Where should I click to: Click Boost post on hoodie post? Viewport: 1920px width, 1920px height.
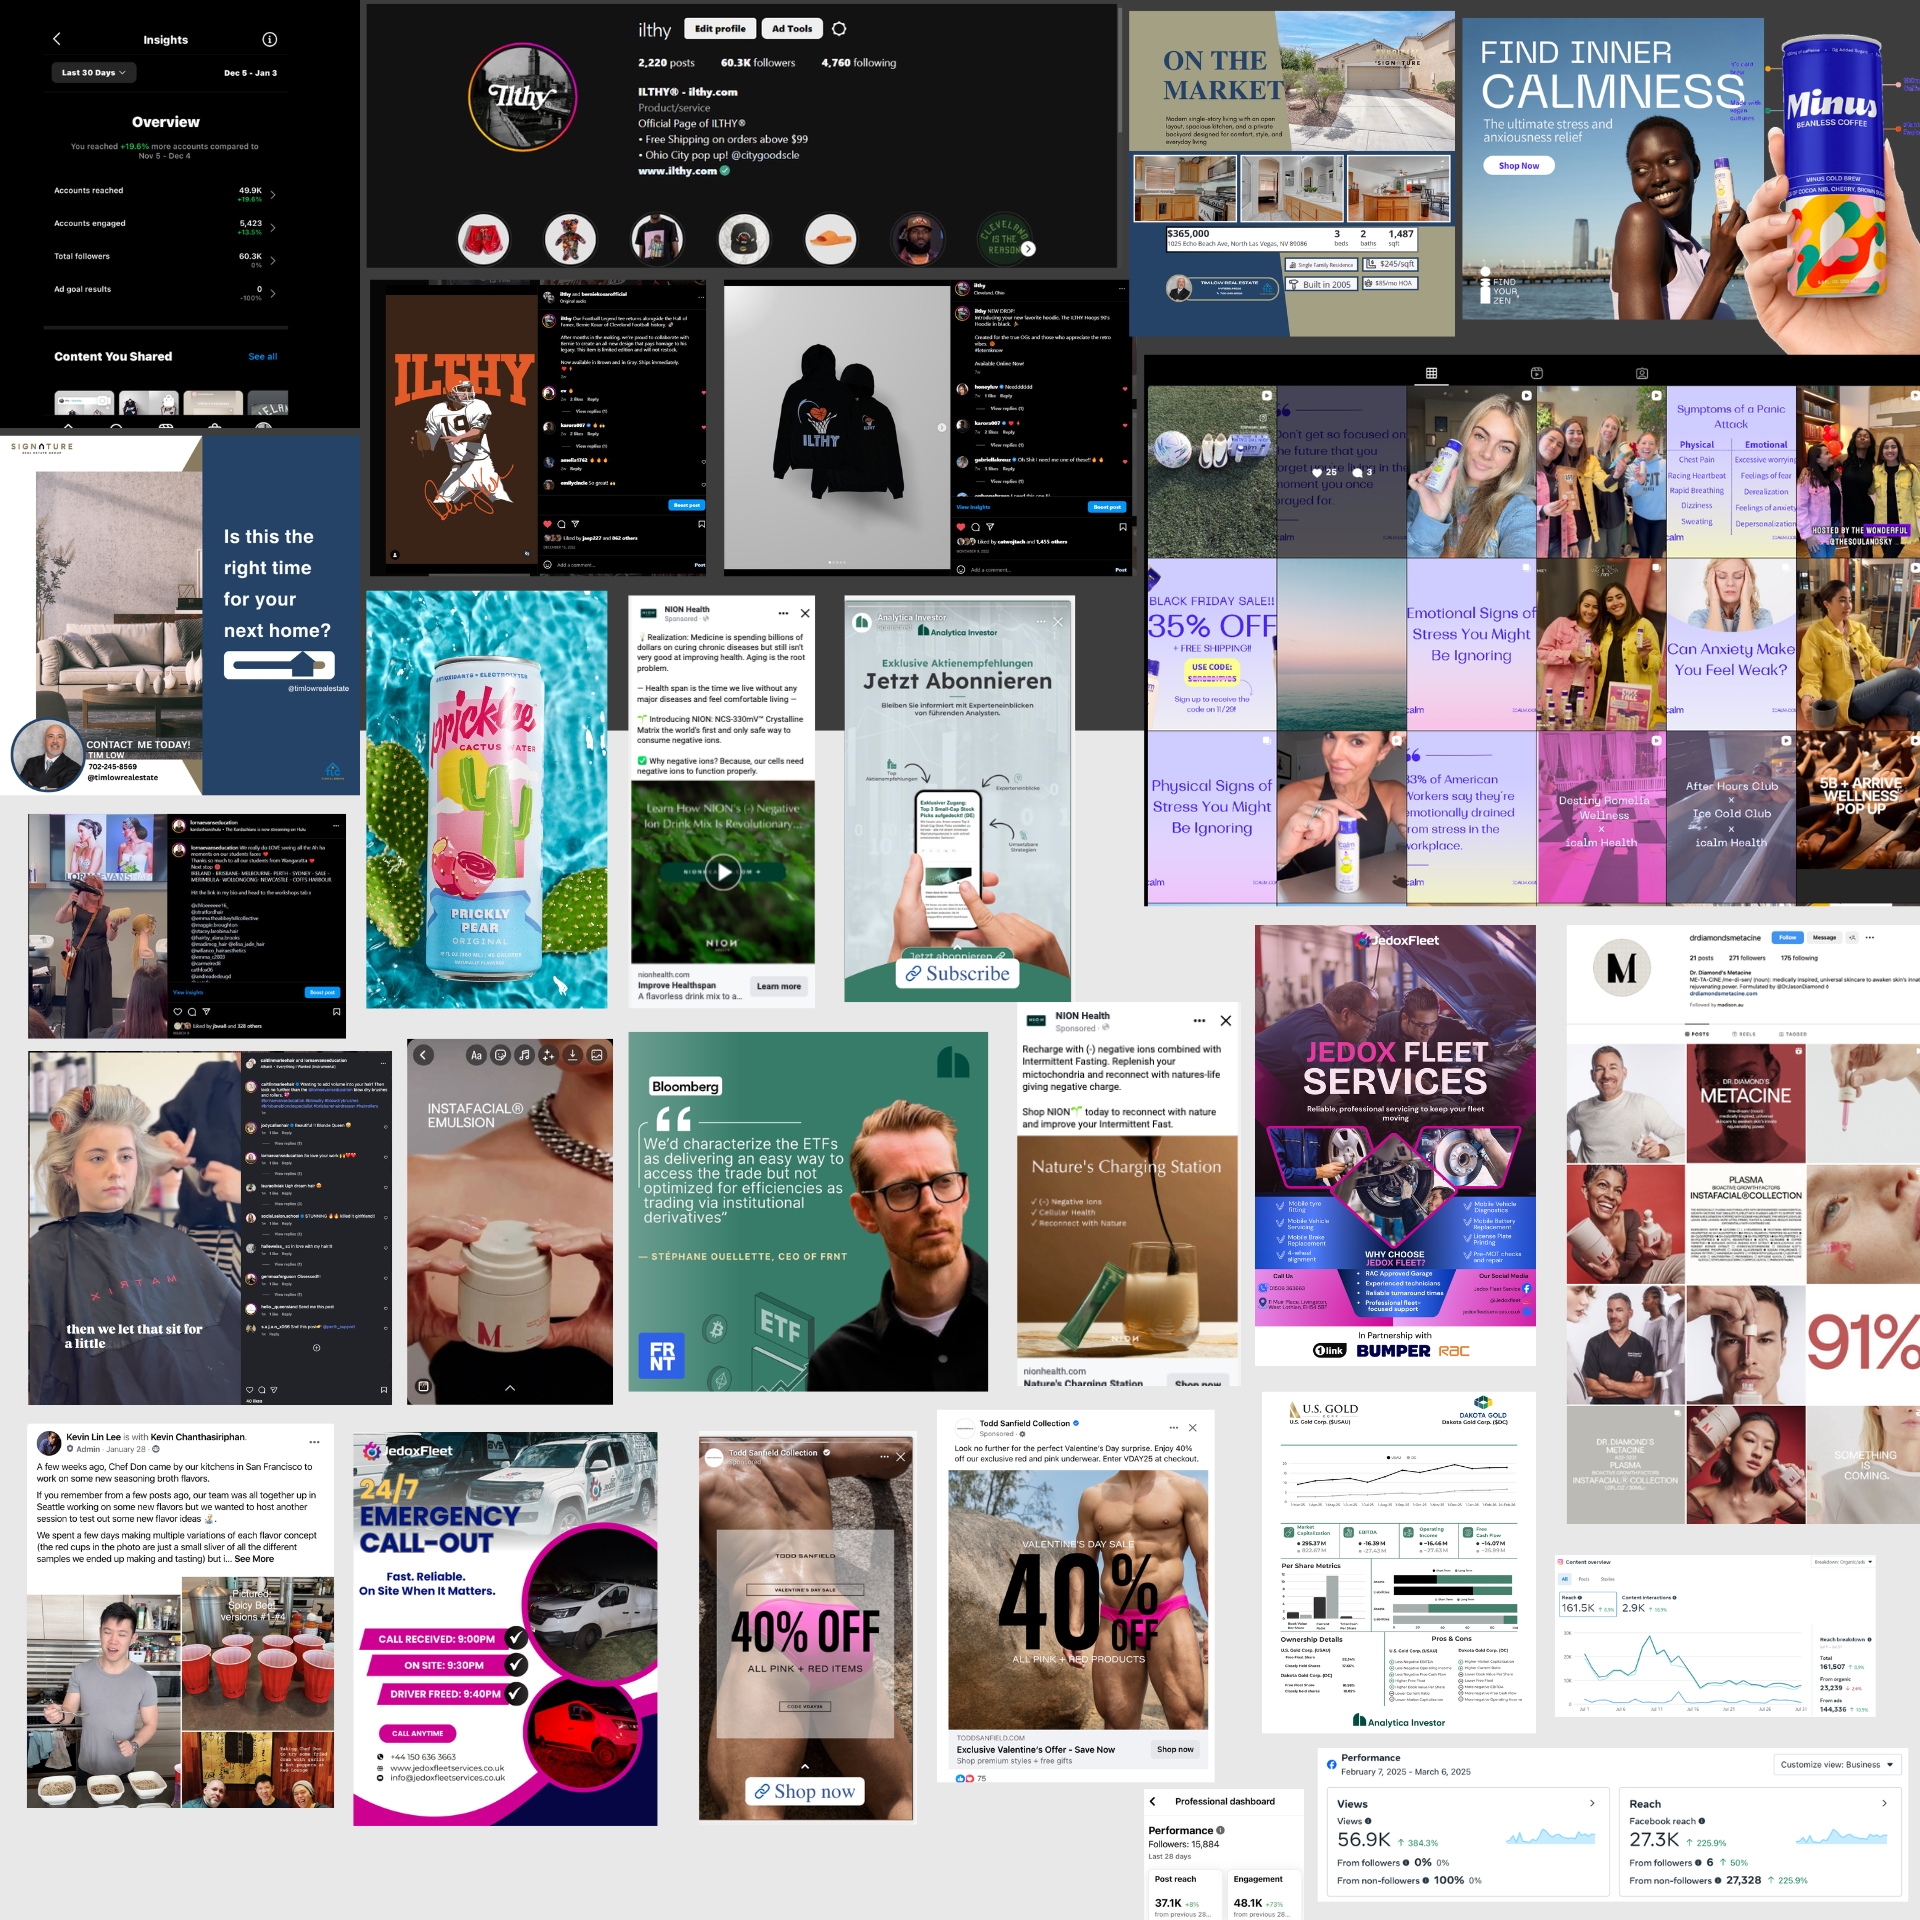(1107, 507)
